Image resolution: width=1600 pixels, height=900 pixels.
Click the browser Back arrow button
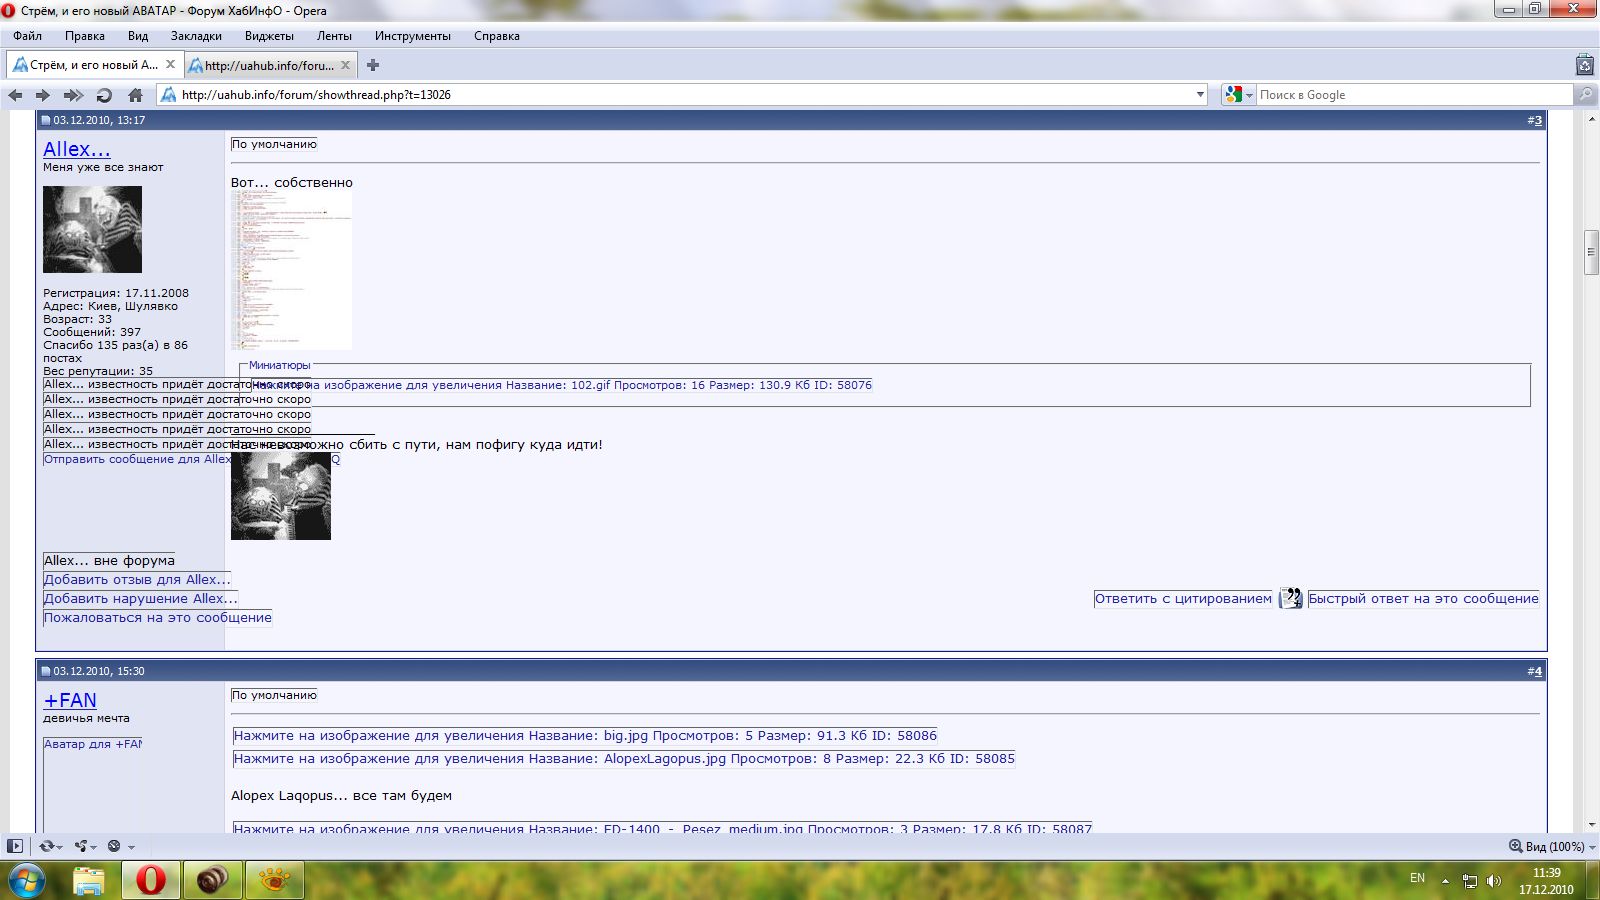(x=15, y=95)
